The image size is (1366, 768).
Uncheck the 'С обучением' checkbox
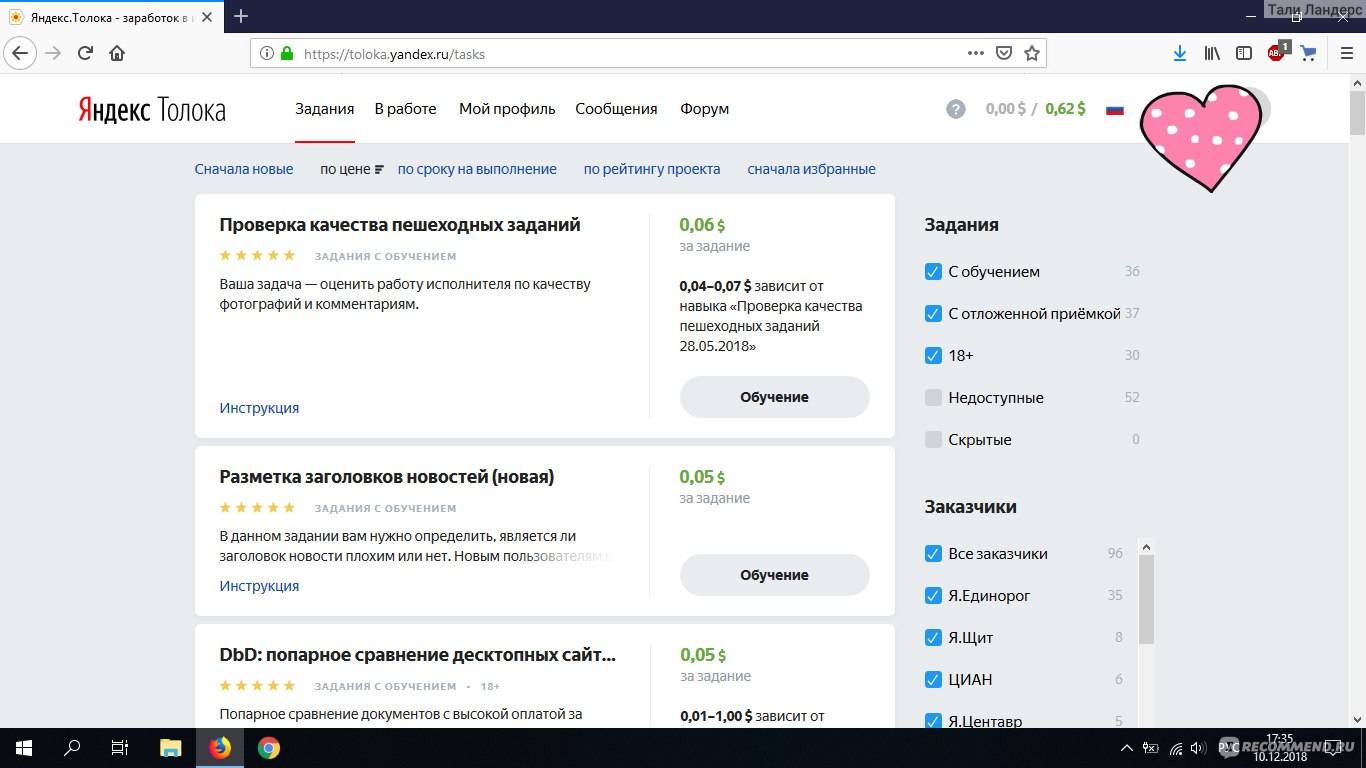click(933, 272)
